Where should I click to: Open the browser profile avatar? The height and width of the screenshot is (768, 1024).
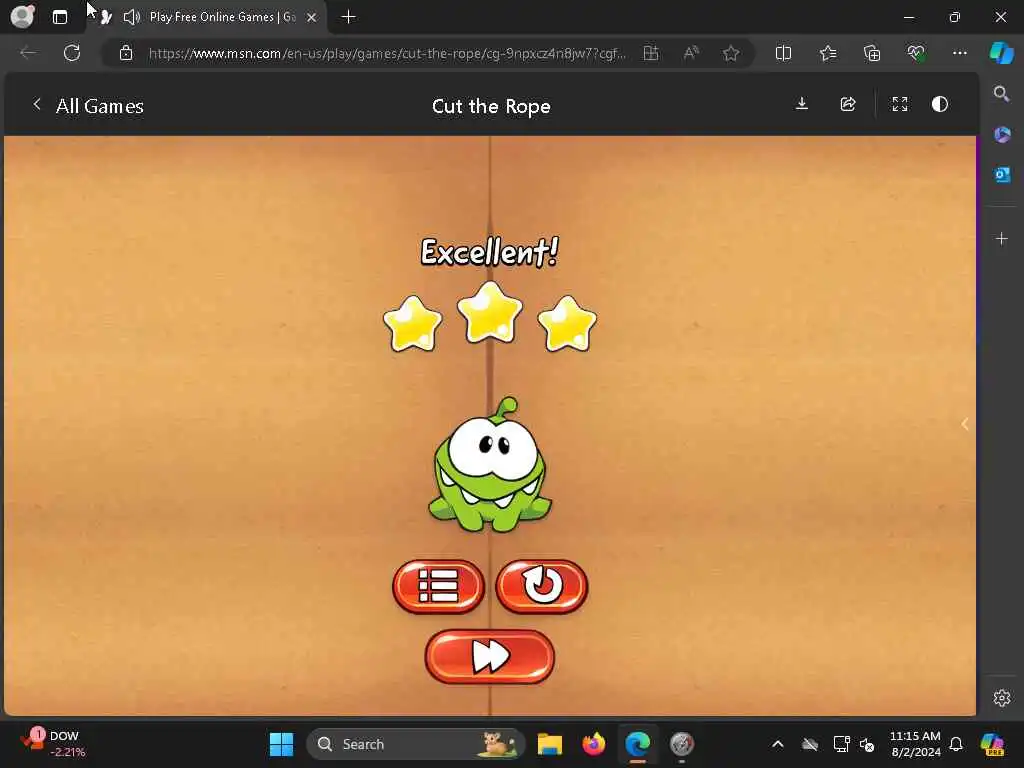coord(23,16)
